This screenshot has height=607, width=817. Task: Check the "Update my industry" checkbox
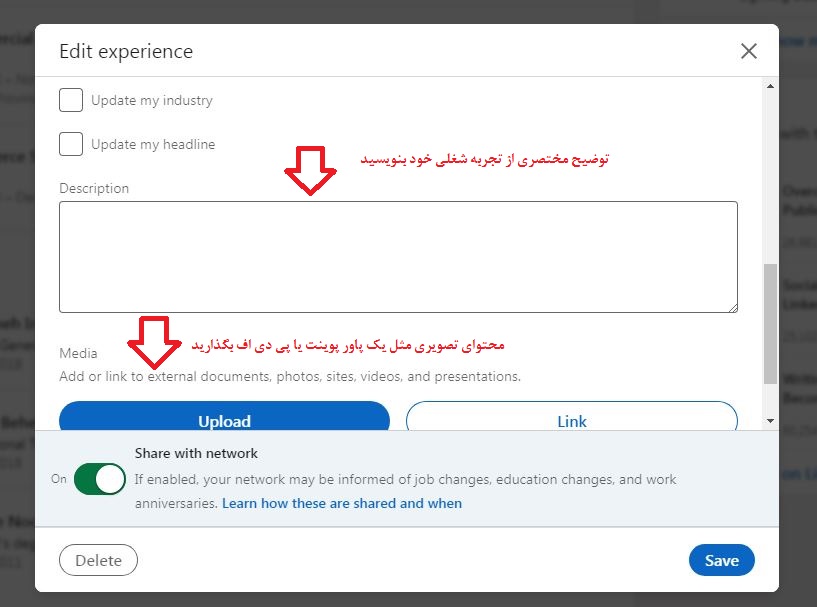click(70, 100)
